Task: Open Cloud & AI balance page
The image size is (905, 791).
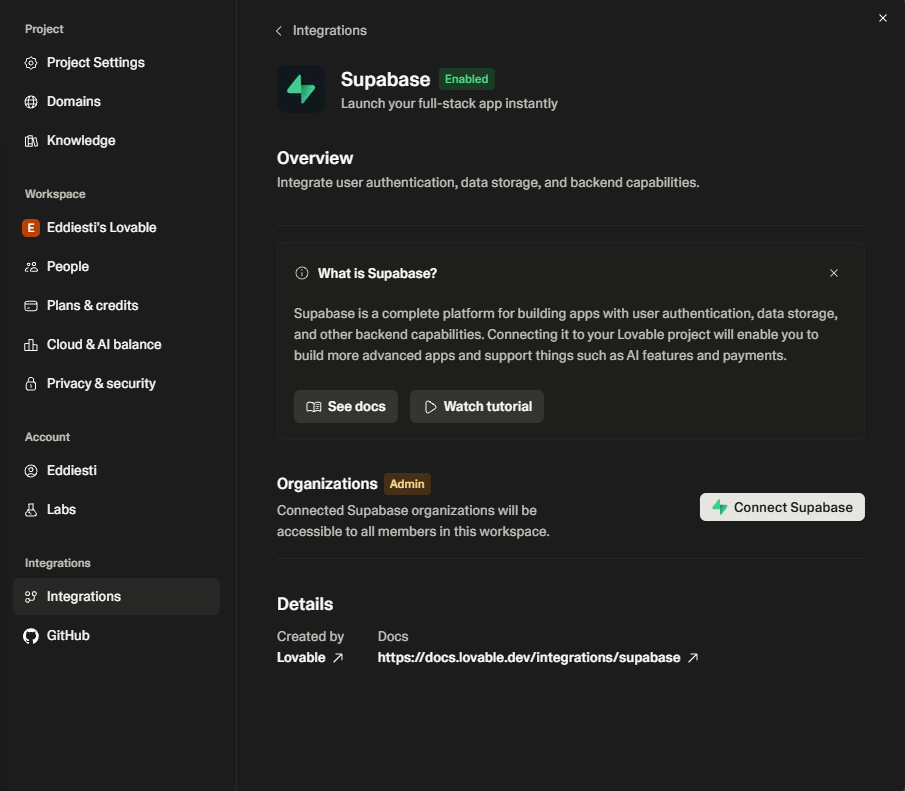Action: point(103,345)
